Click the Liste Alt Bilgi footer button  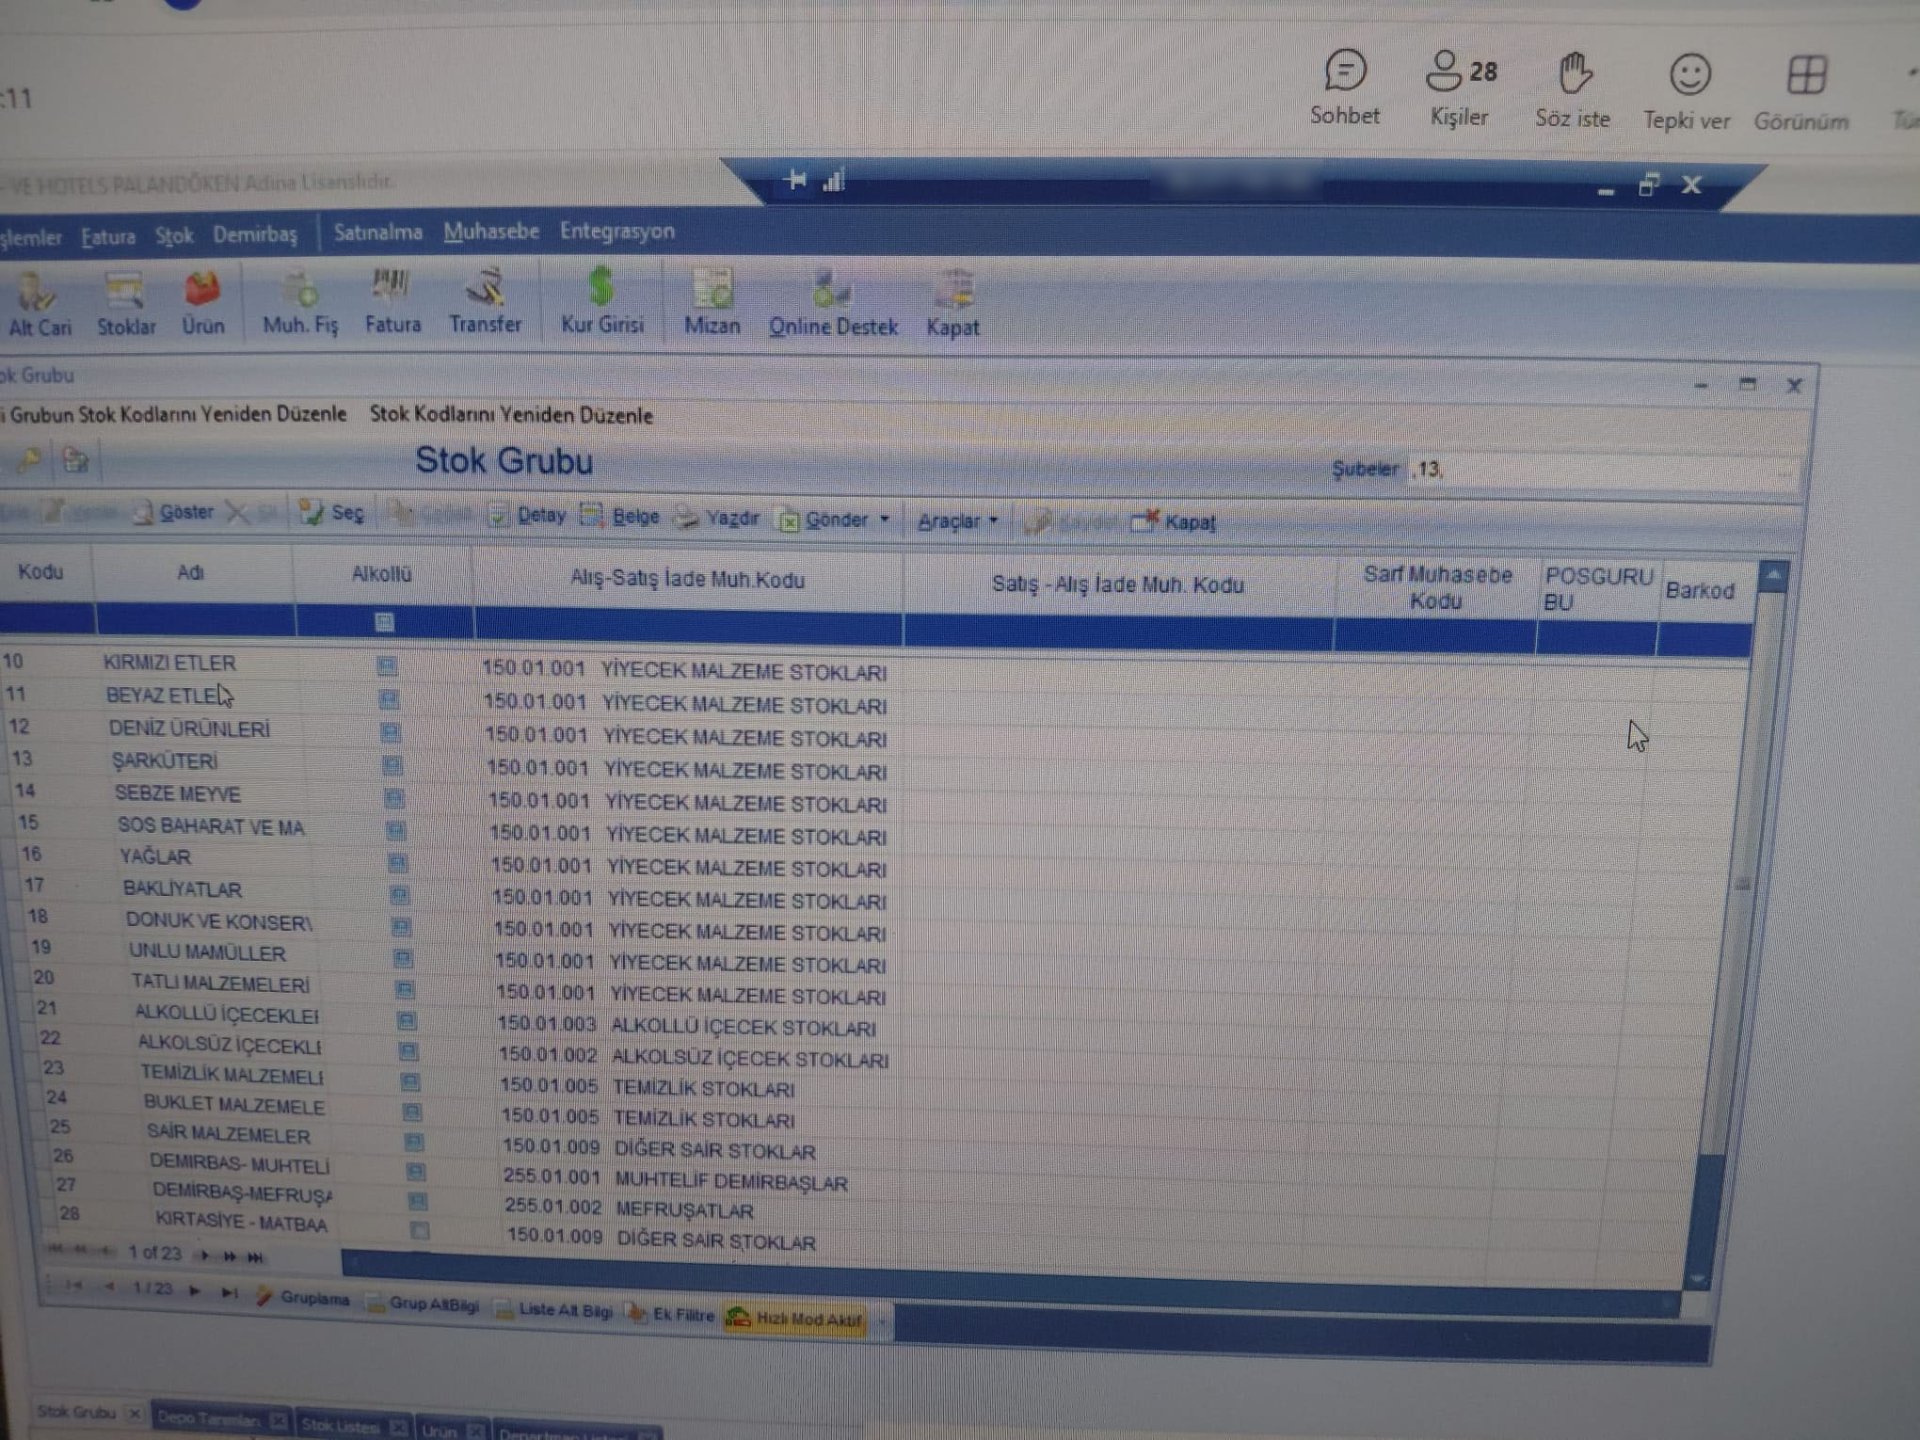click(x=555, y=1310)
